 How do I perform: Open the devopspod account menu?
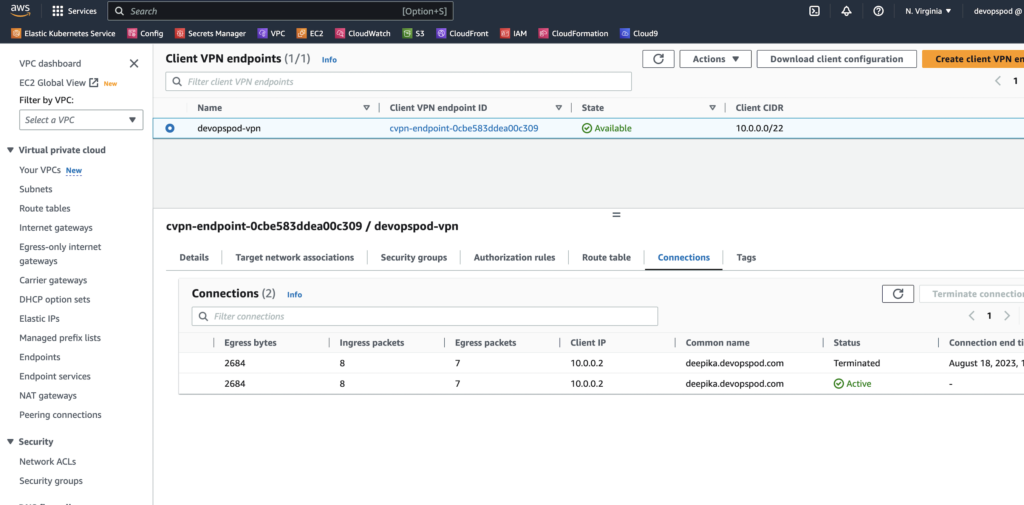[x=998, y=11]
